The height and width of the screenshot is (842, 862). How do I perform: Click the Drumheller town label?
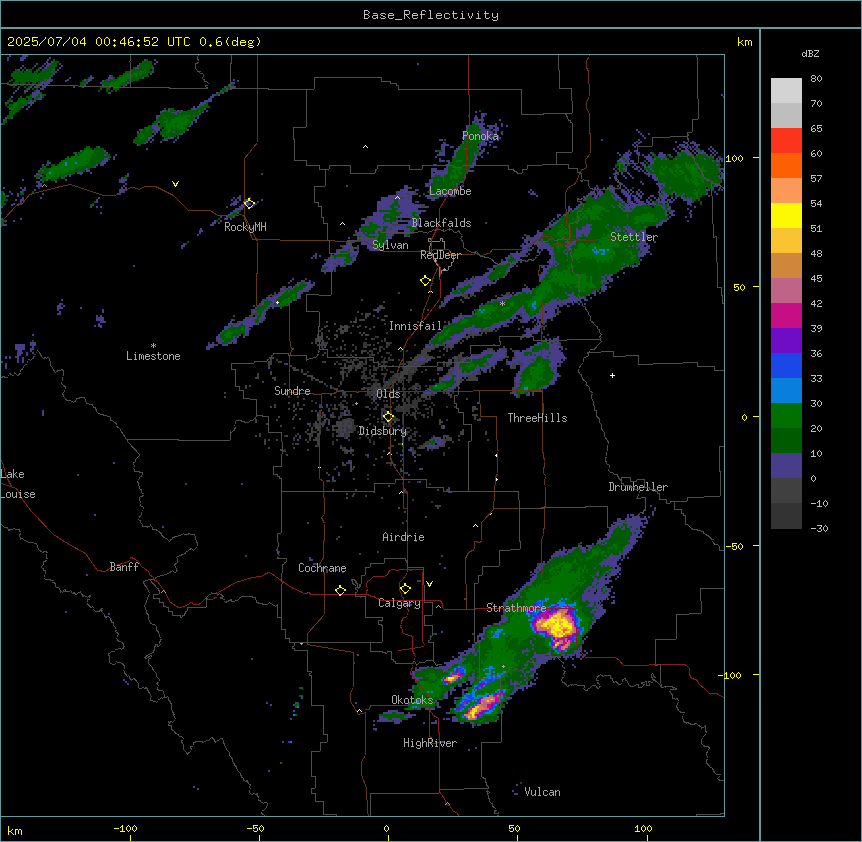pos(638,487)
